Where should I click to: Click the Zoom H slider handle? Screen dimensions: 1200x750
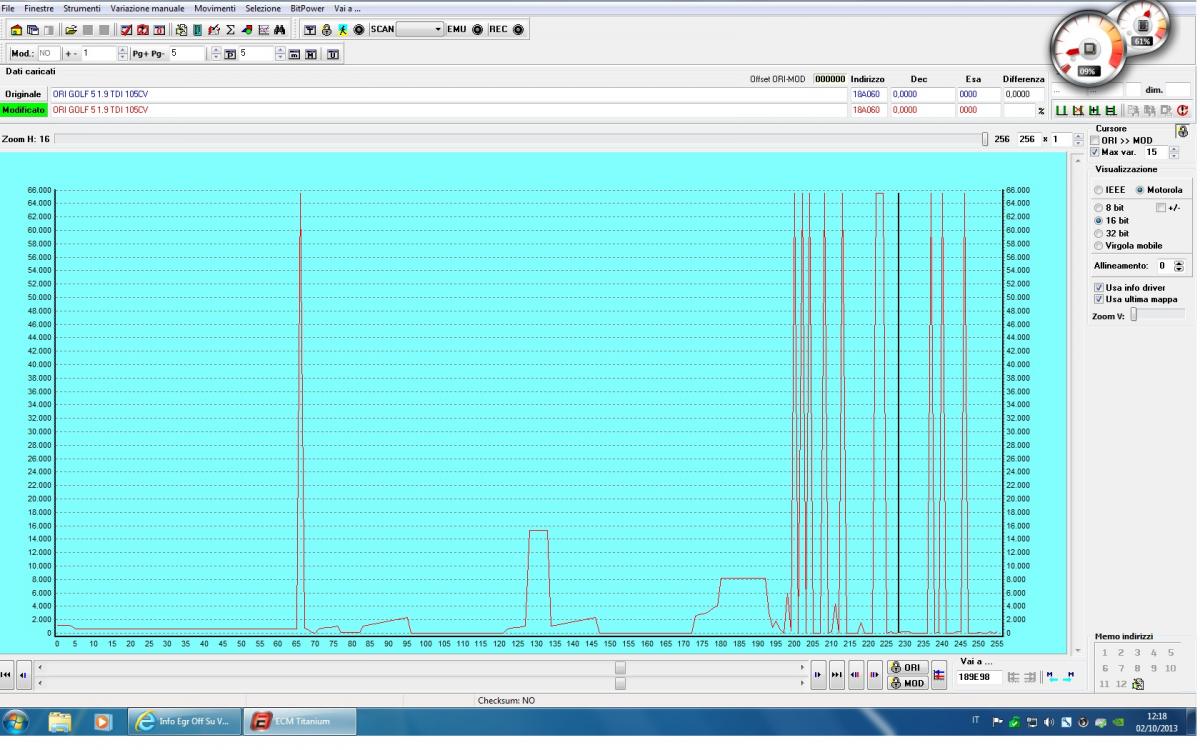(985, 139)
